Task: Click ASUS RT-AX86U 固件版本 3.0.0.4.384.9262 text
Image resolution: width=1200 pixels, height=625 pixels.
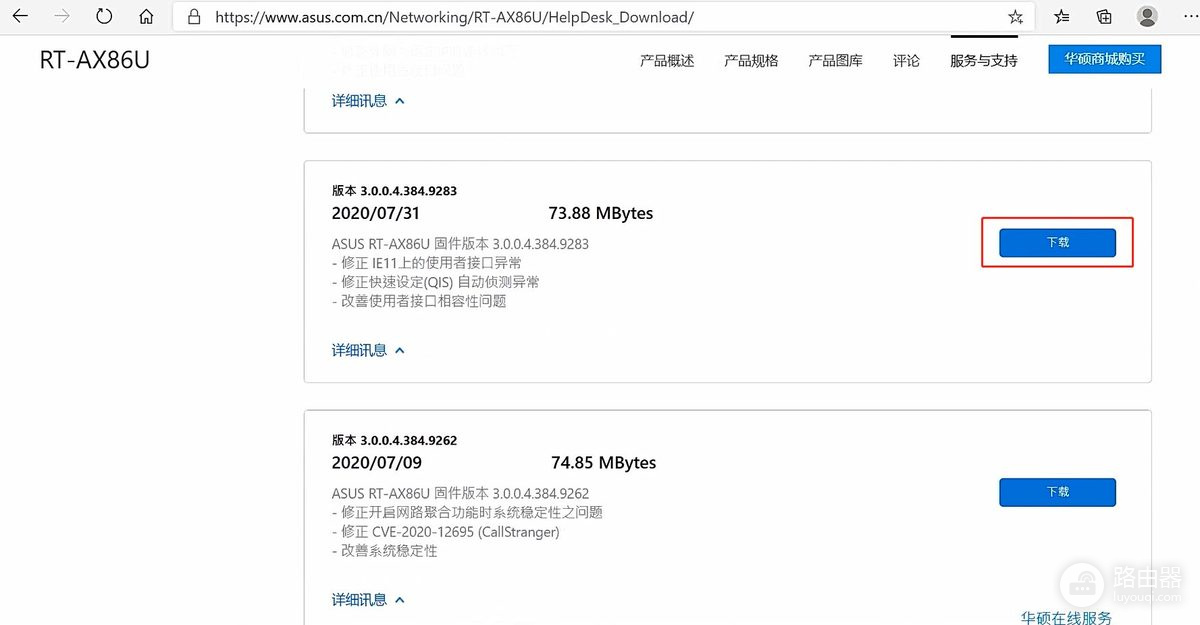Action: [x=460, y=494]
